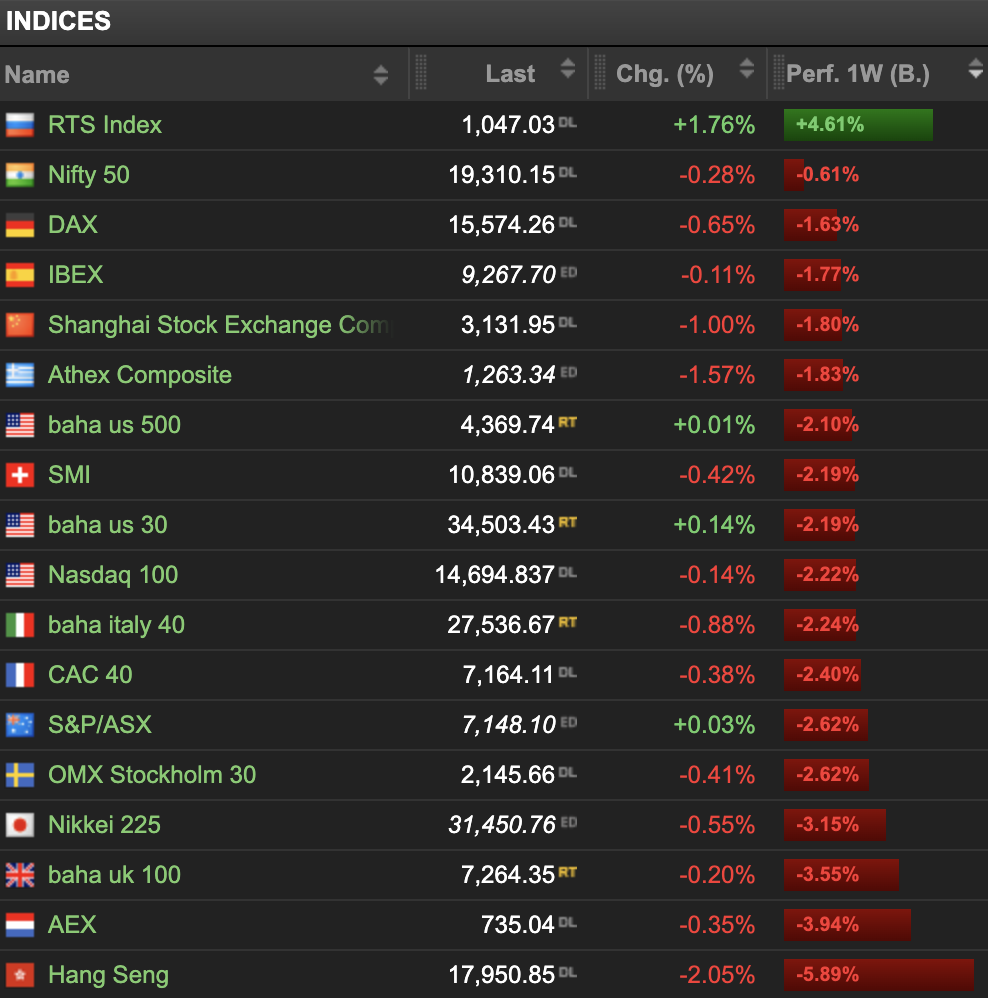988x998 pixels.
Task: Click the RT badge next to baha us 500 price
Action: coord(567,423)
